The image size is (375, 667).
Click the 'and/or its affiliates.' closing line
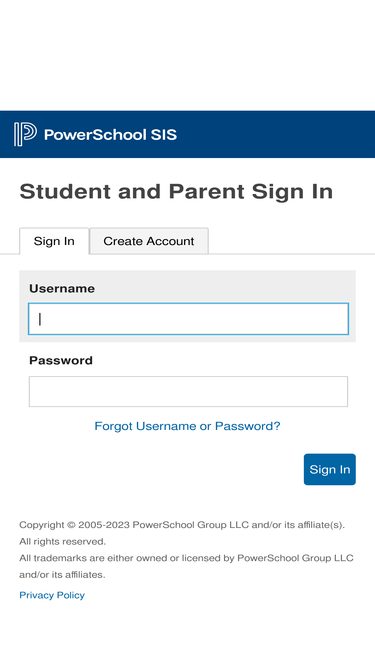(x=62, y=575)
